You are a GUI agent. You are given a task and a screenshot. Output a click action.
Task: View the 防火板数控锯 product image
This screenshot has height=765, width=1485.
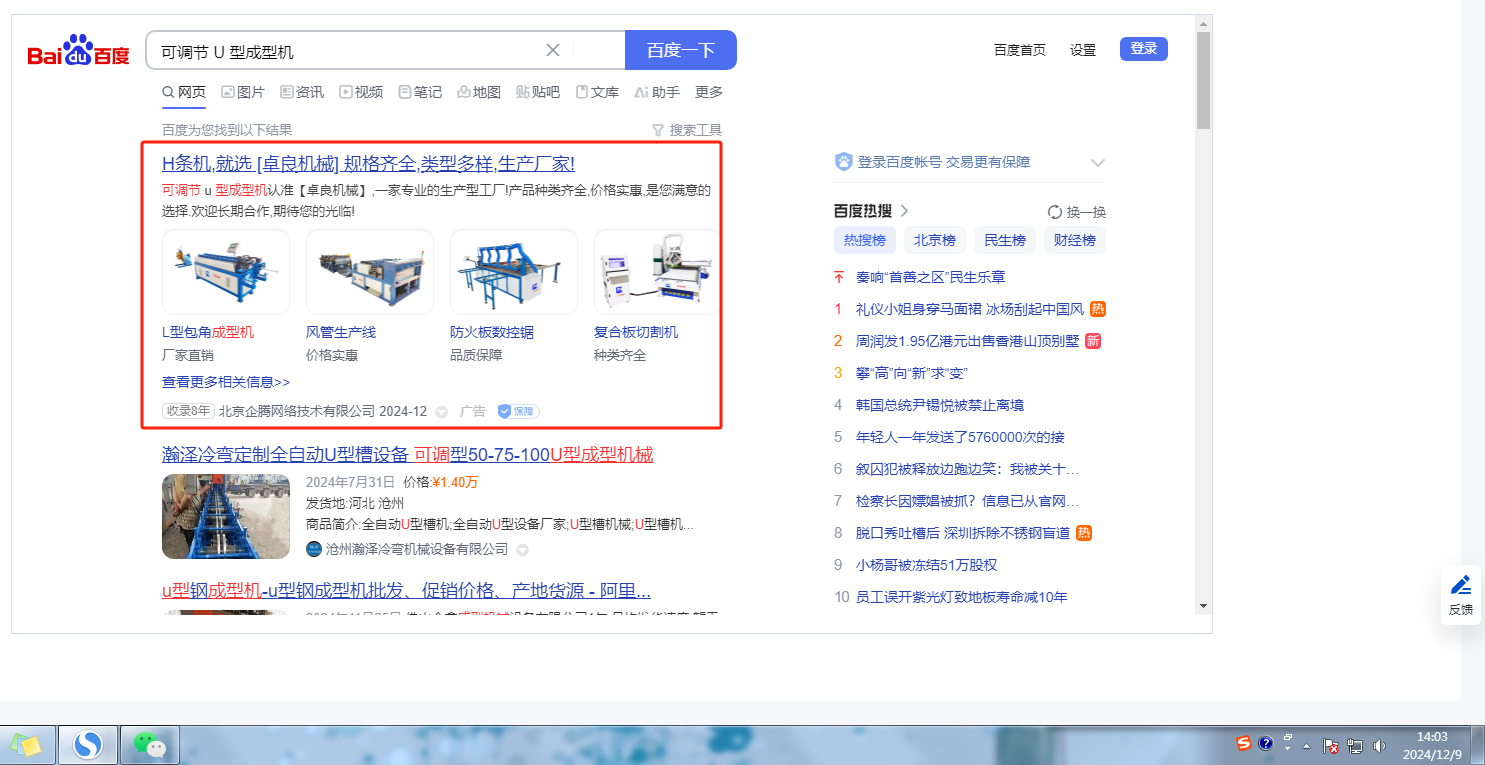[514, 272]
